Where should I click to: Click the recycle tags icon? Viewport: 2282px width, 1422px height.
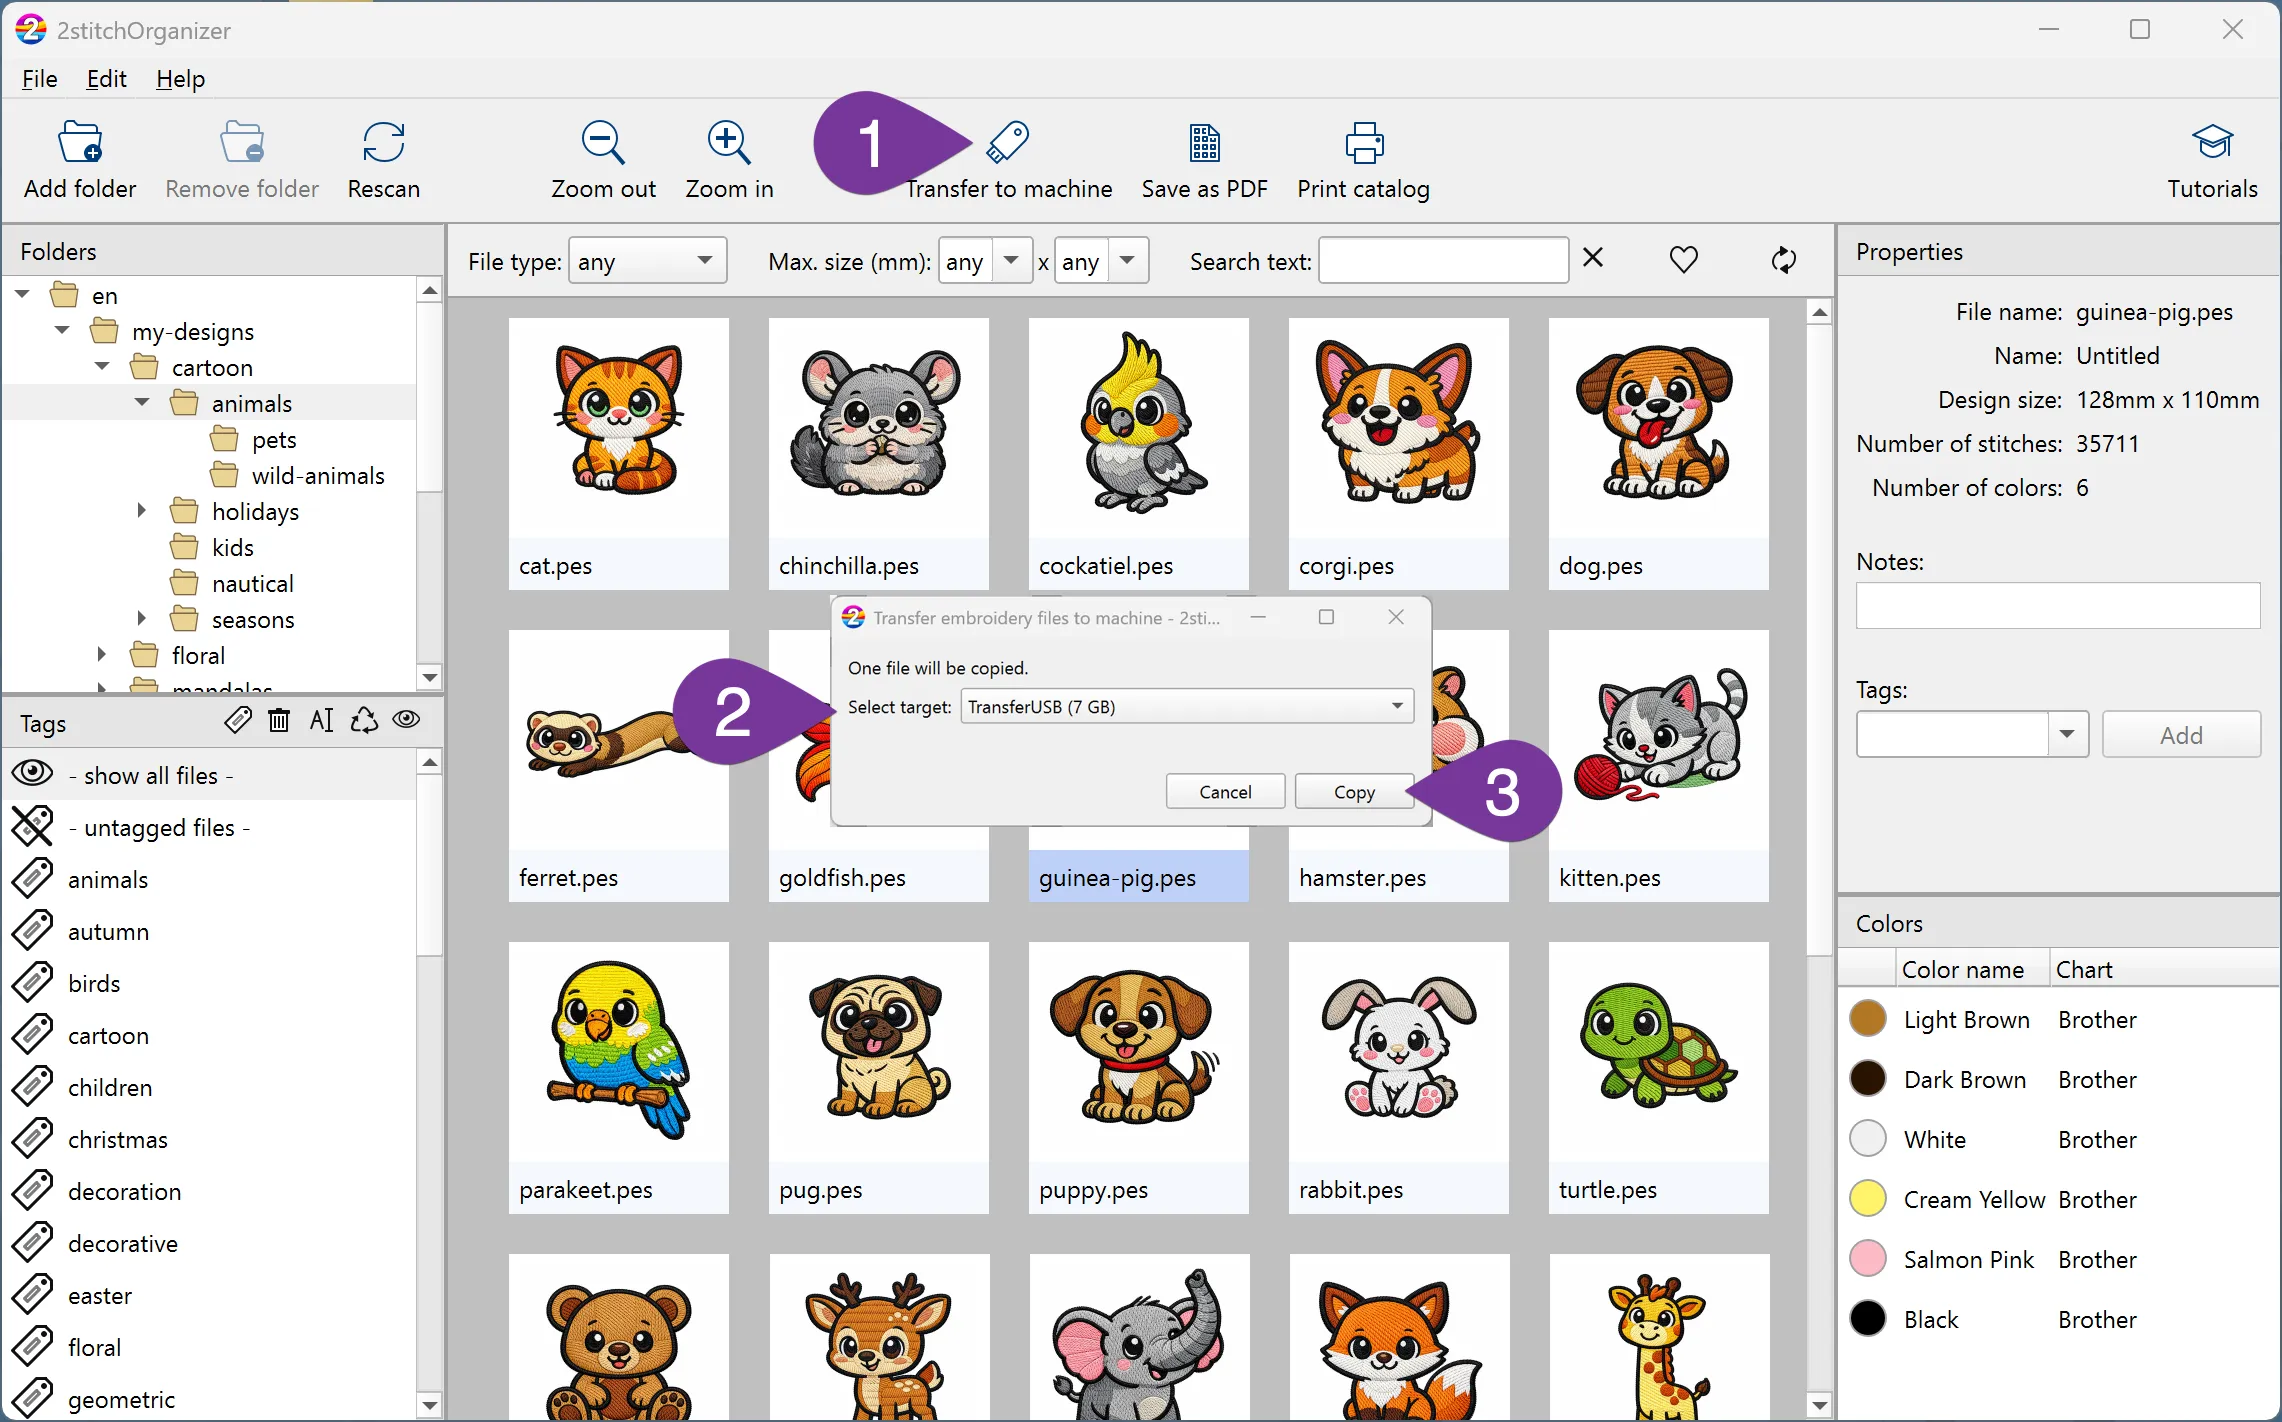[x=364, y=720]
